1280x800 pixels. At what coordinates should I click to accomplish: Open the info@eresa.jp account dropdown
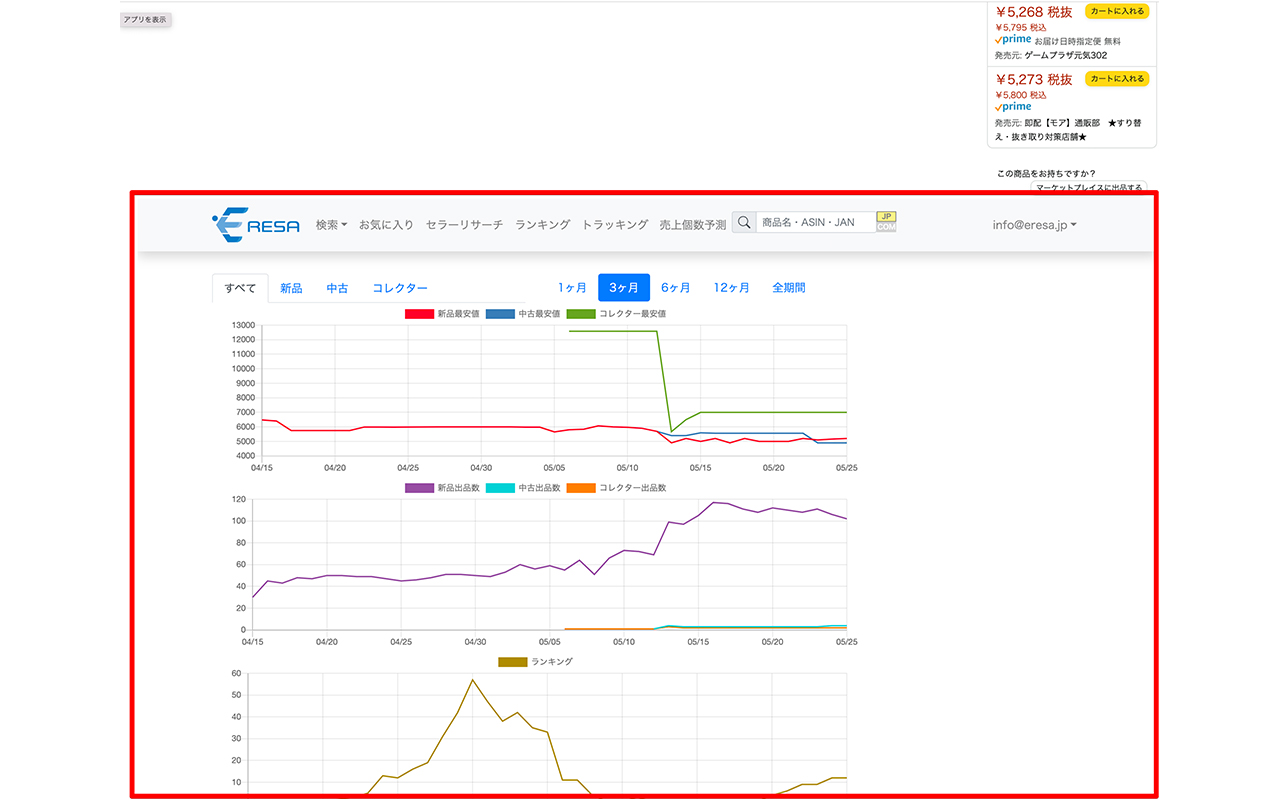click(x=1035, y=225)
